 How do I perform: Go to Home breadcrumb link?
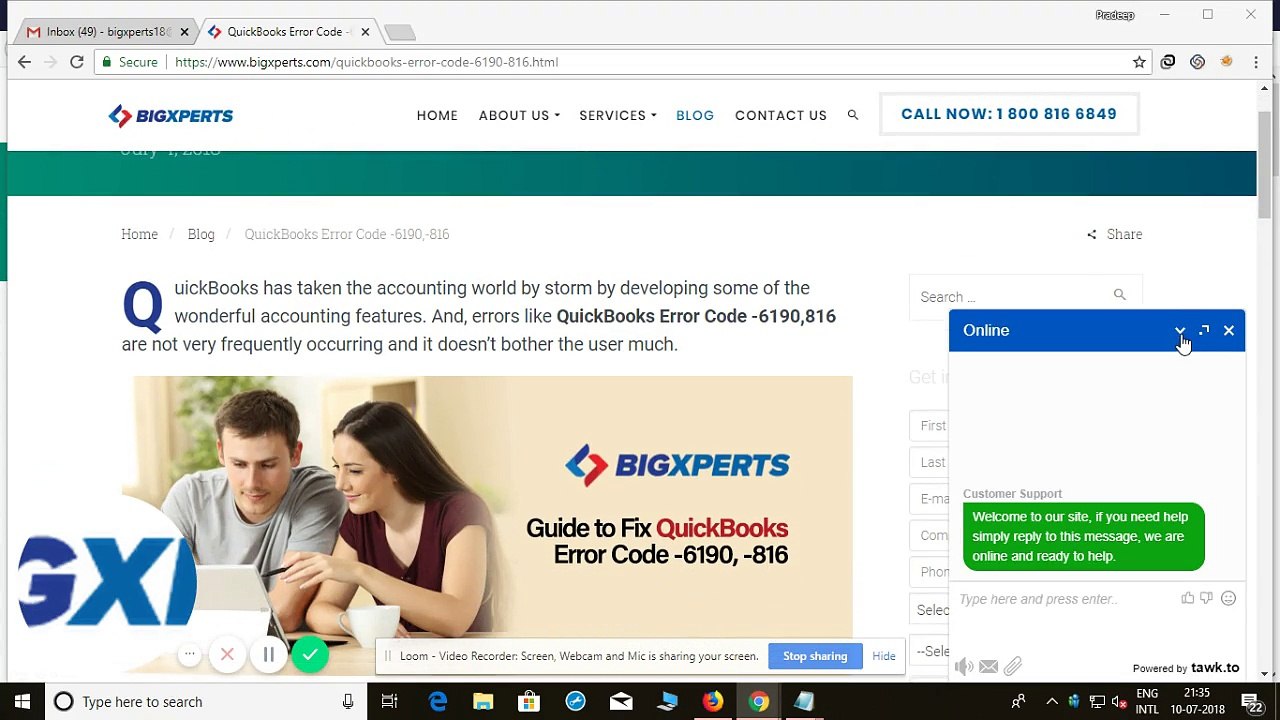pyautogui.click(x=139, y=234)
